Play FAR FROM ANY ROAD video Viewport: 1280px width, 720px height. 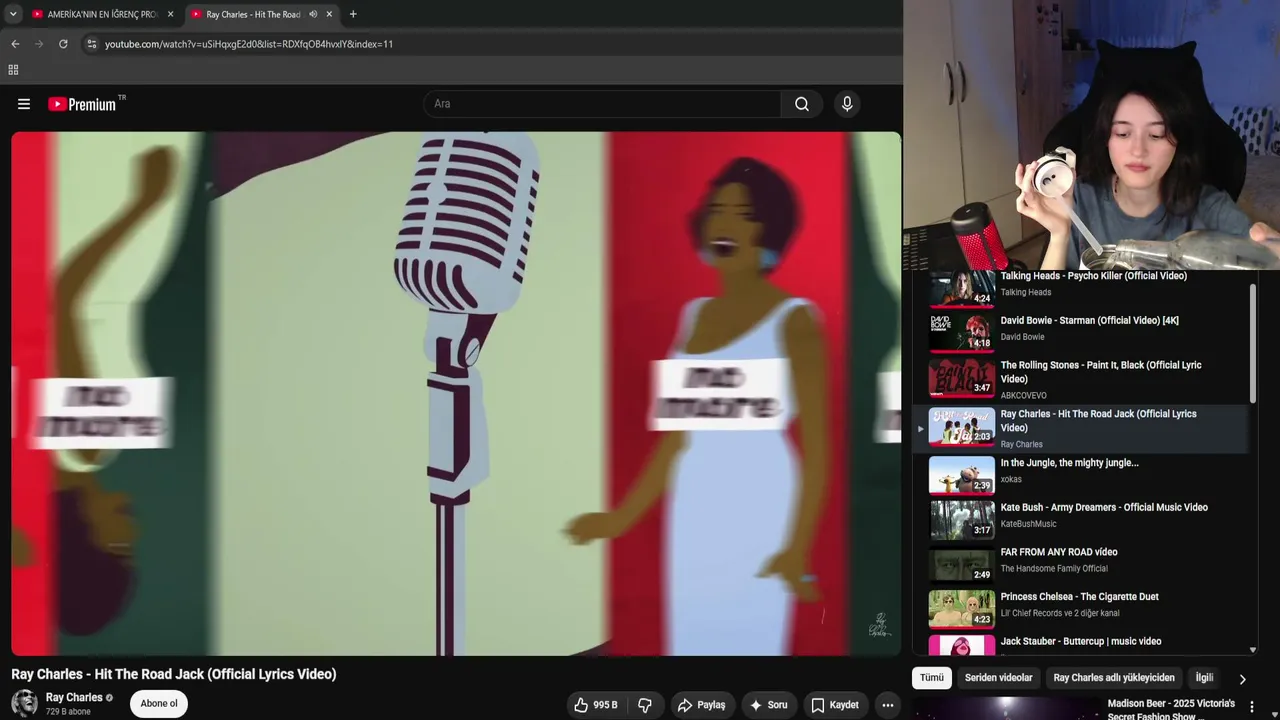(1059, 552)
